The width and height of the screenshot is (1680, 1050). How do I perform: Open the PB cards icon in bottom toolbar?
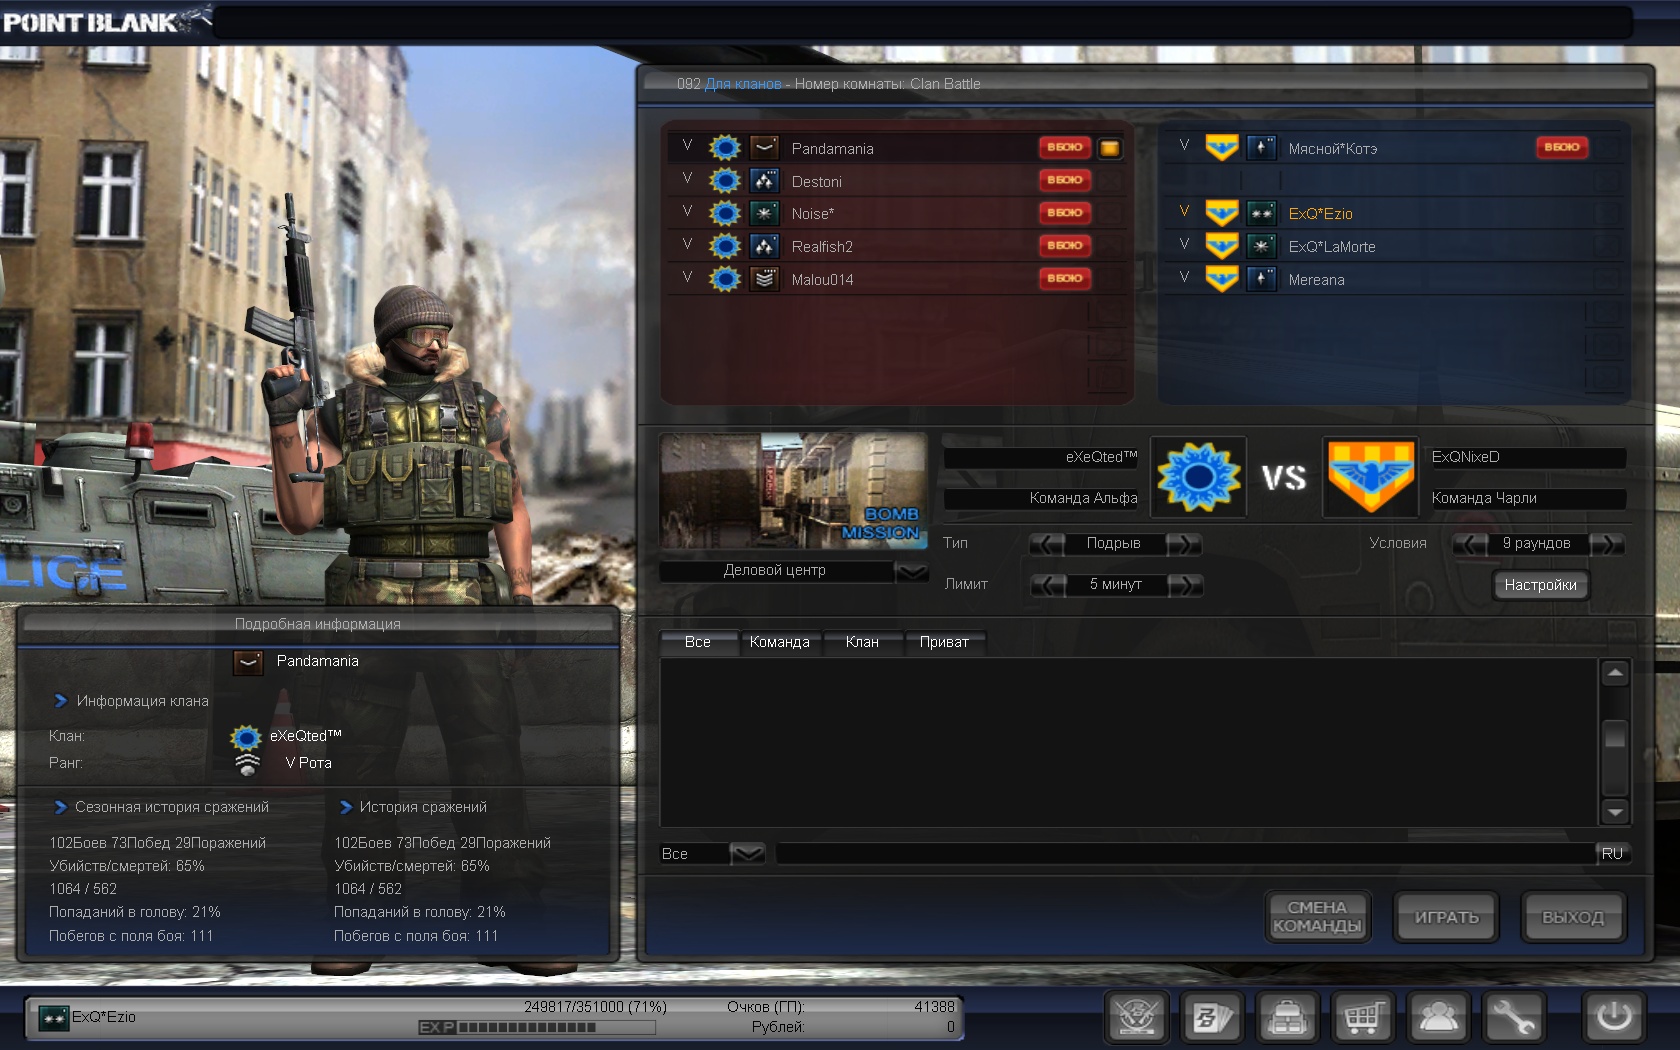tap(1212, 1018)
